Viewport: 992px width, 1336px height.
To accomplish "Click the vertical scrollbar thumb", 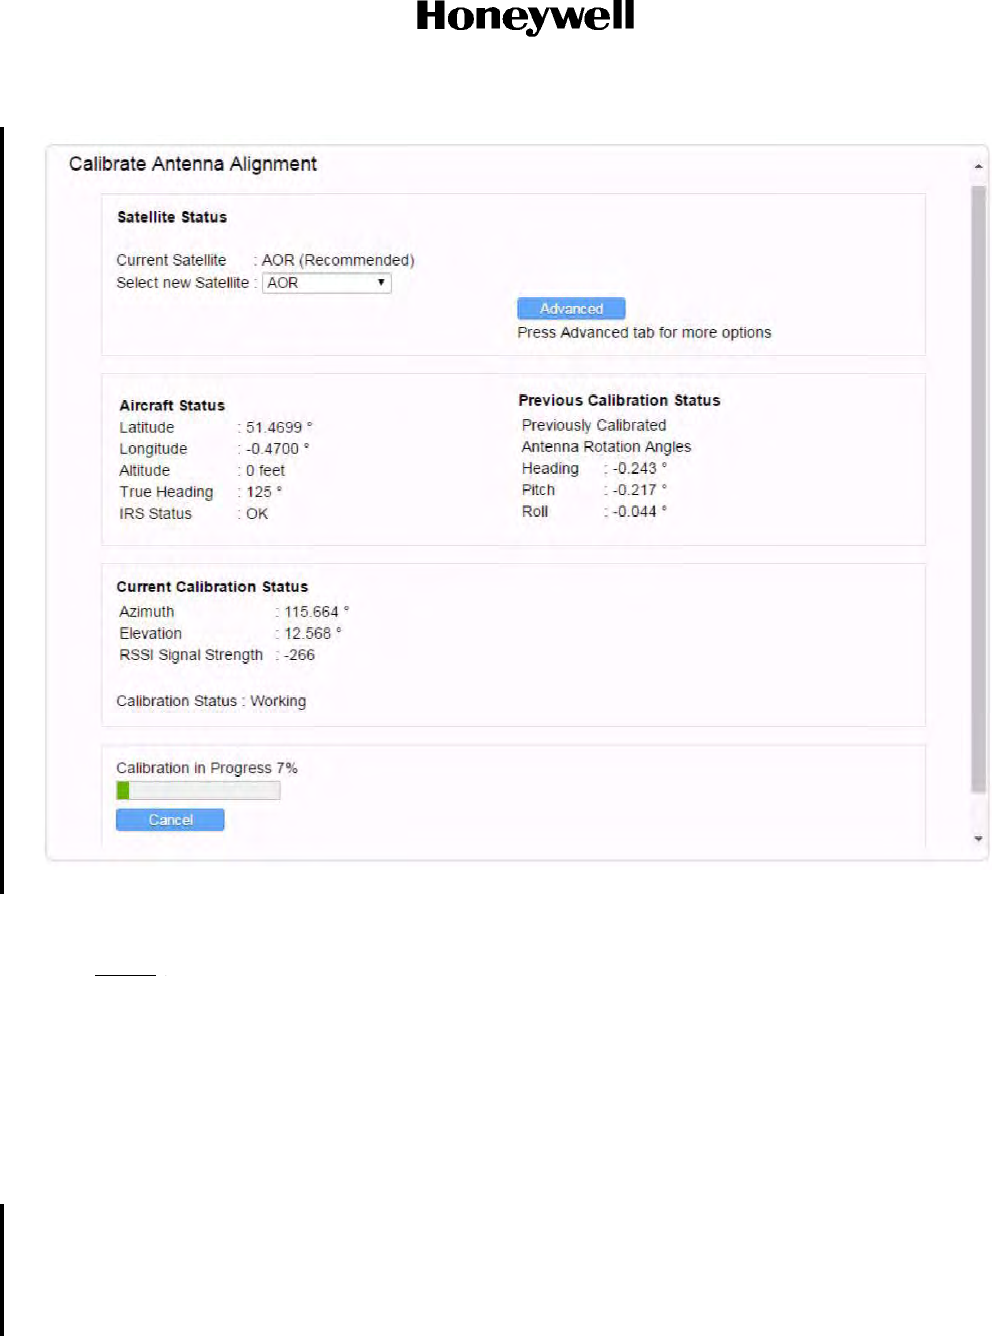I will point(979,490).
